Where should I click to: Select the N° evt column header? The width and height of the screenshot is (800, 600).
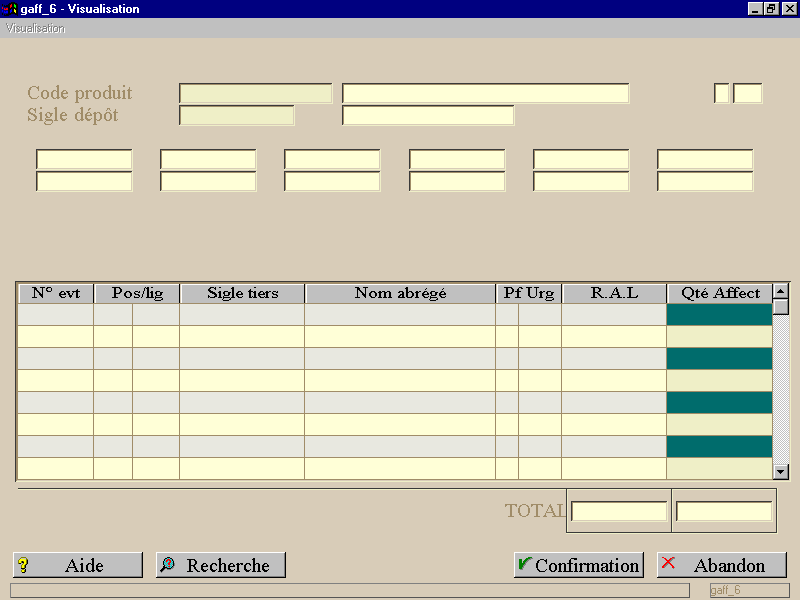click(x=56, y=293)
